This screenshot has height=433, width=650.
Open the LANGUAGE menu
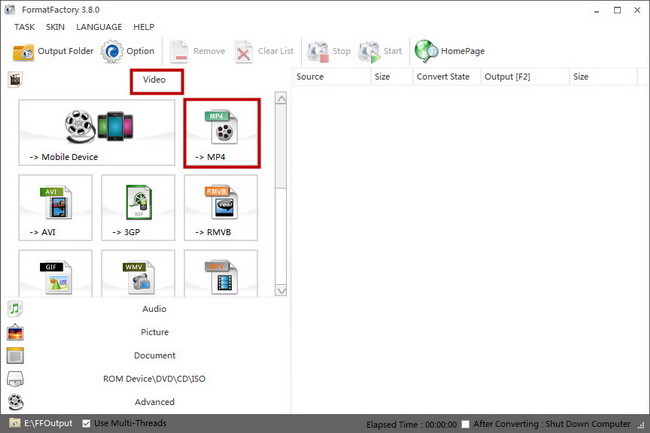click(x=99, y=26)
